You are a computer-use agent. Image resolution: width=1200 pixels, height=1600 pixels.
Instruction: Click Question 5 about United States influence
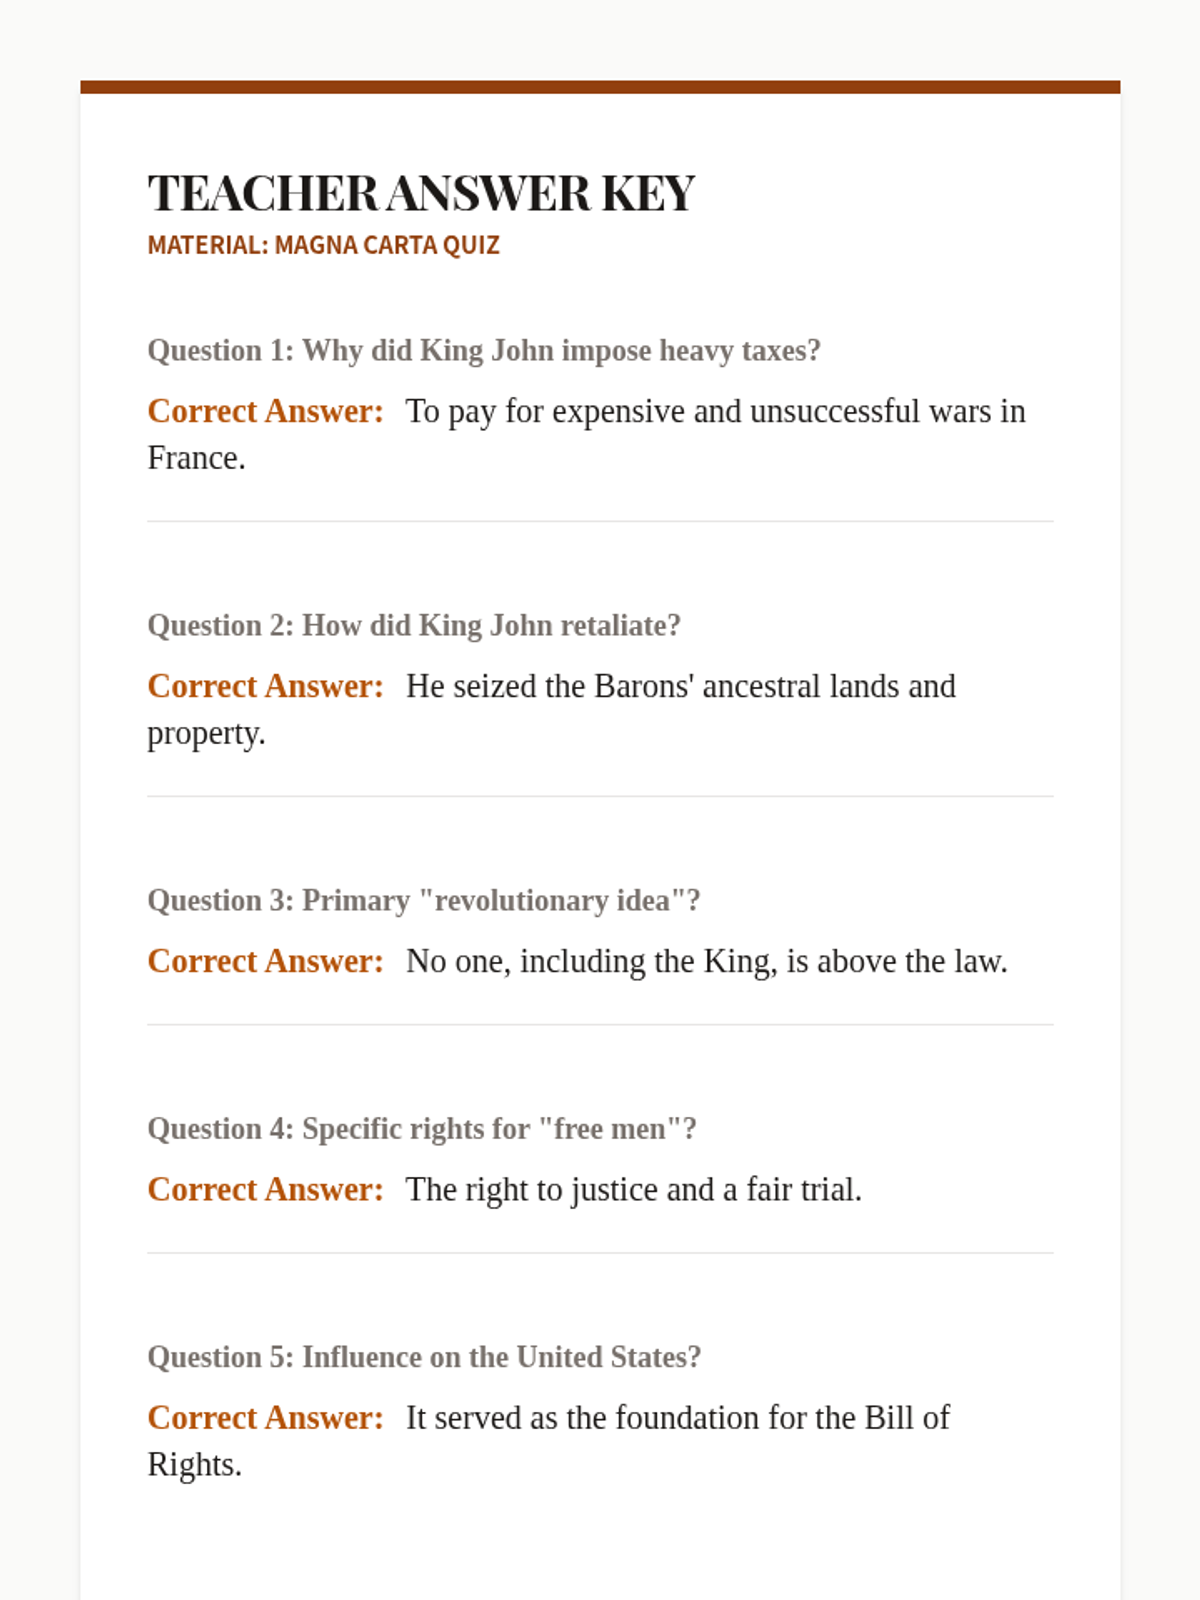click(424, 1357)
